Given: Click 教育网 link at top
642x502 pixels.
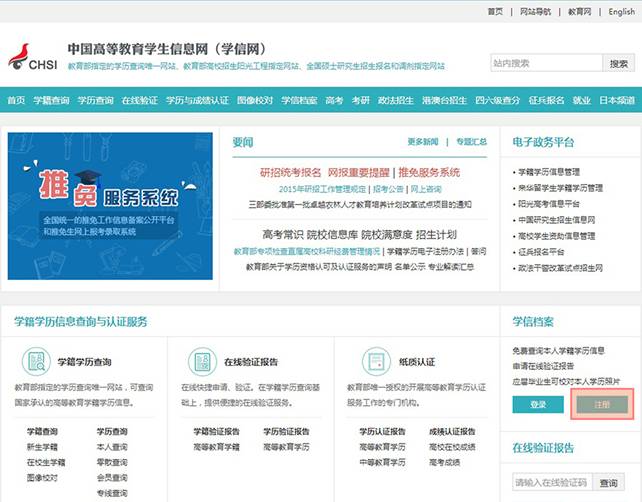Looking at the screenshot, I should click(x=580, y=11).
